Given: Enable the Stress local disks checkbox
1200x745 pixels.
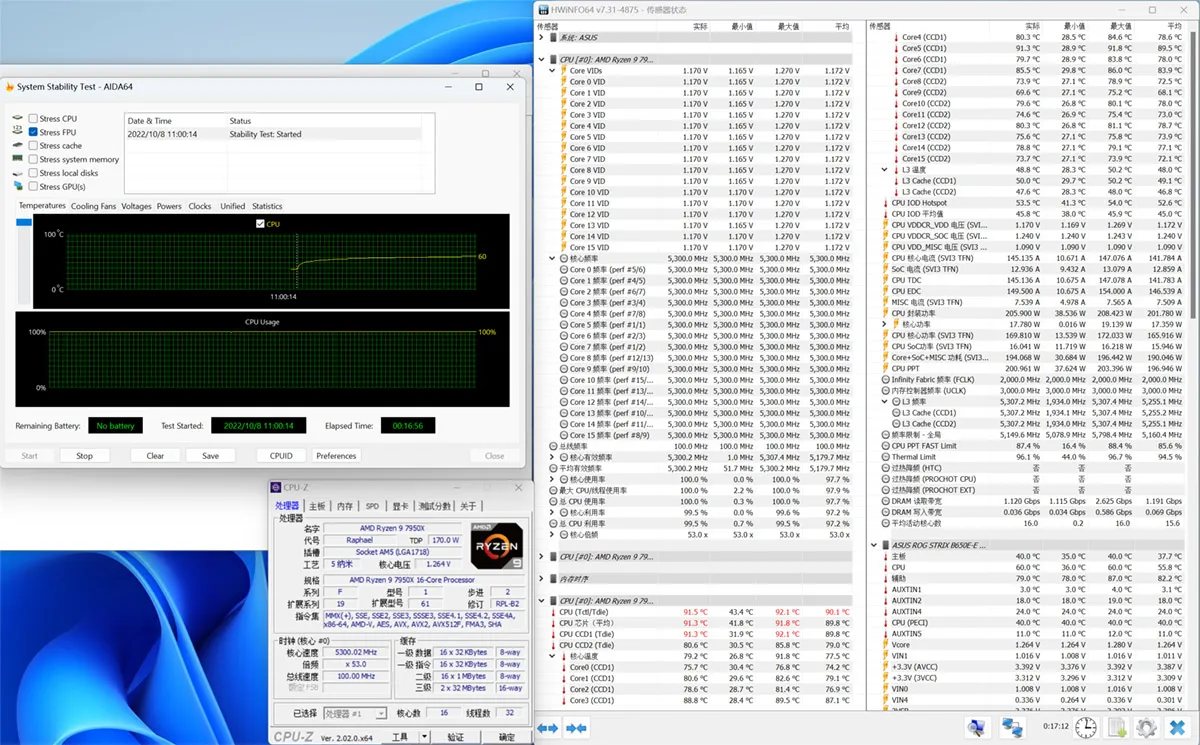Looking at the screenshot, I should (33, 173).
